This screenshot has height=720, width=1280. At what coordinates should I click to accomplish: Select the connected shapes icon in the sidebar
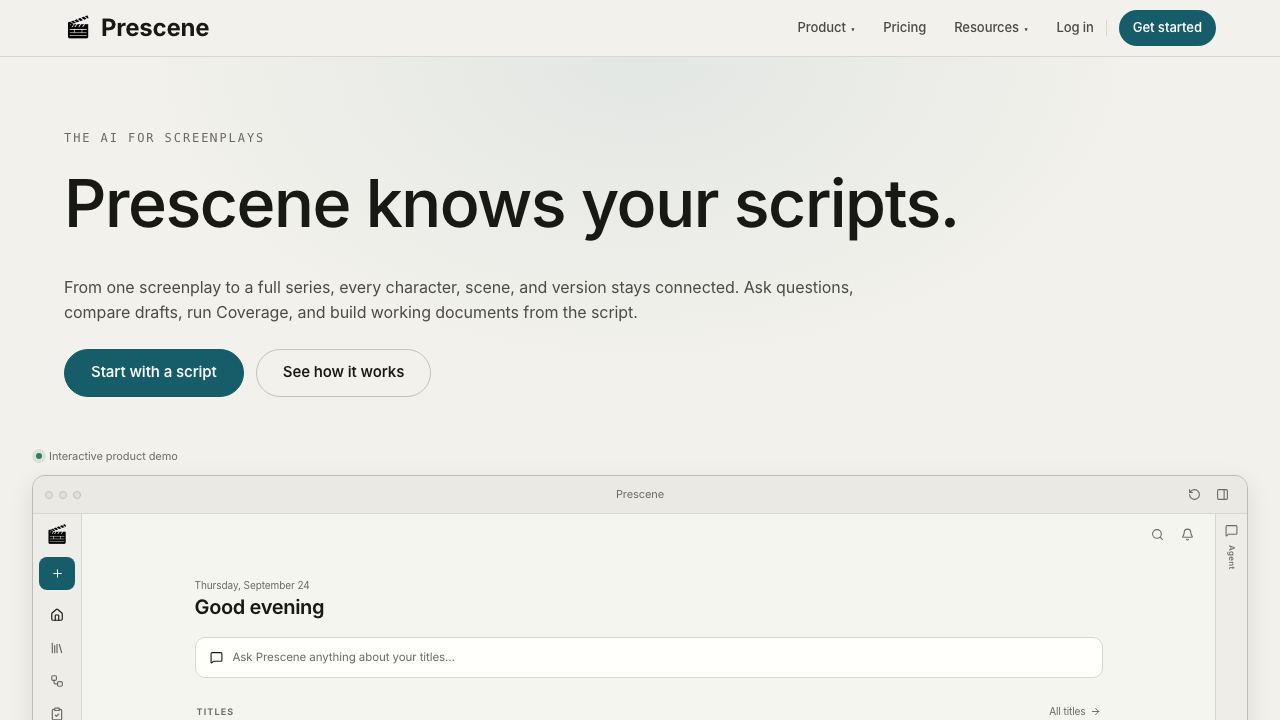click(x=57, y=681)
